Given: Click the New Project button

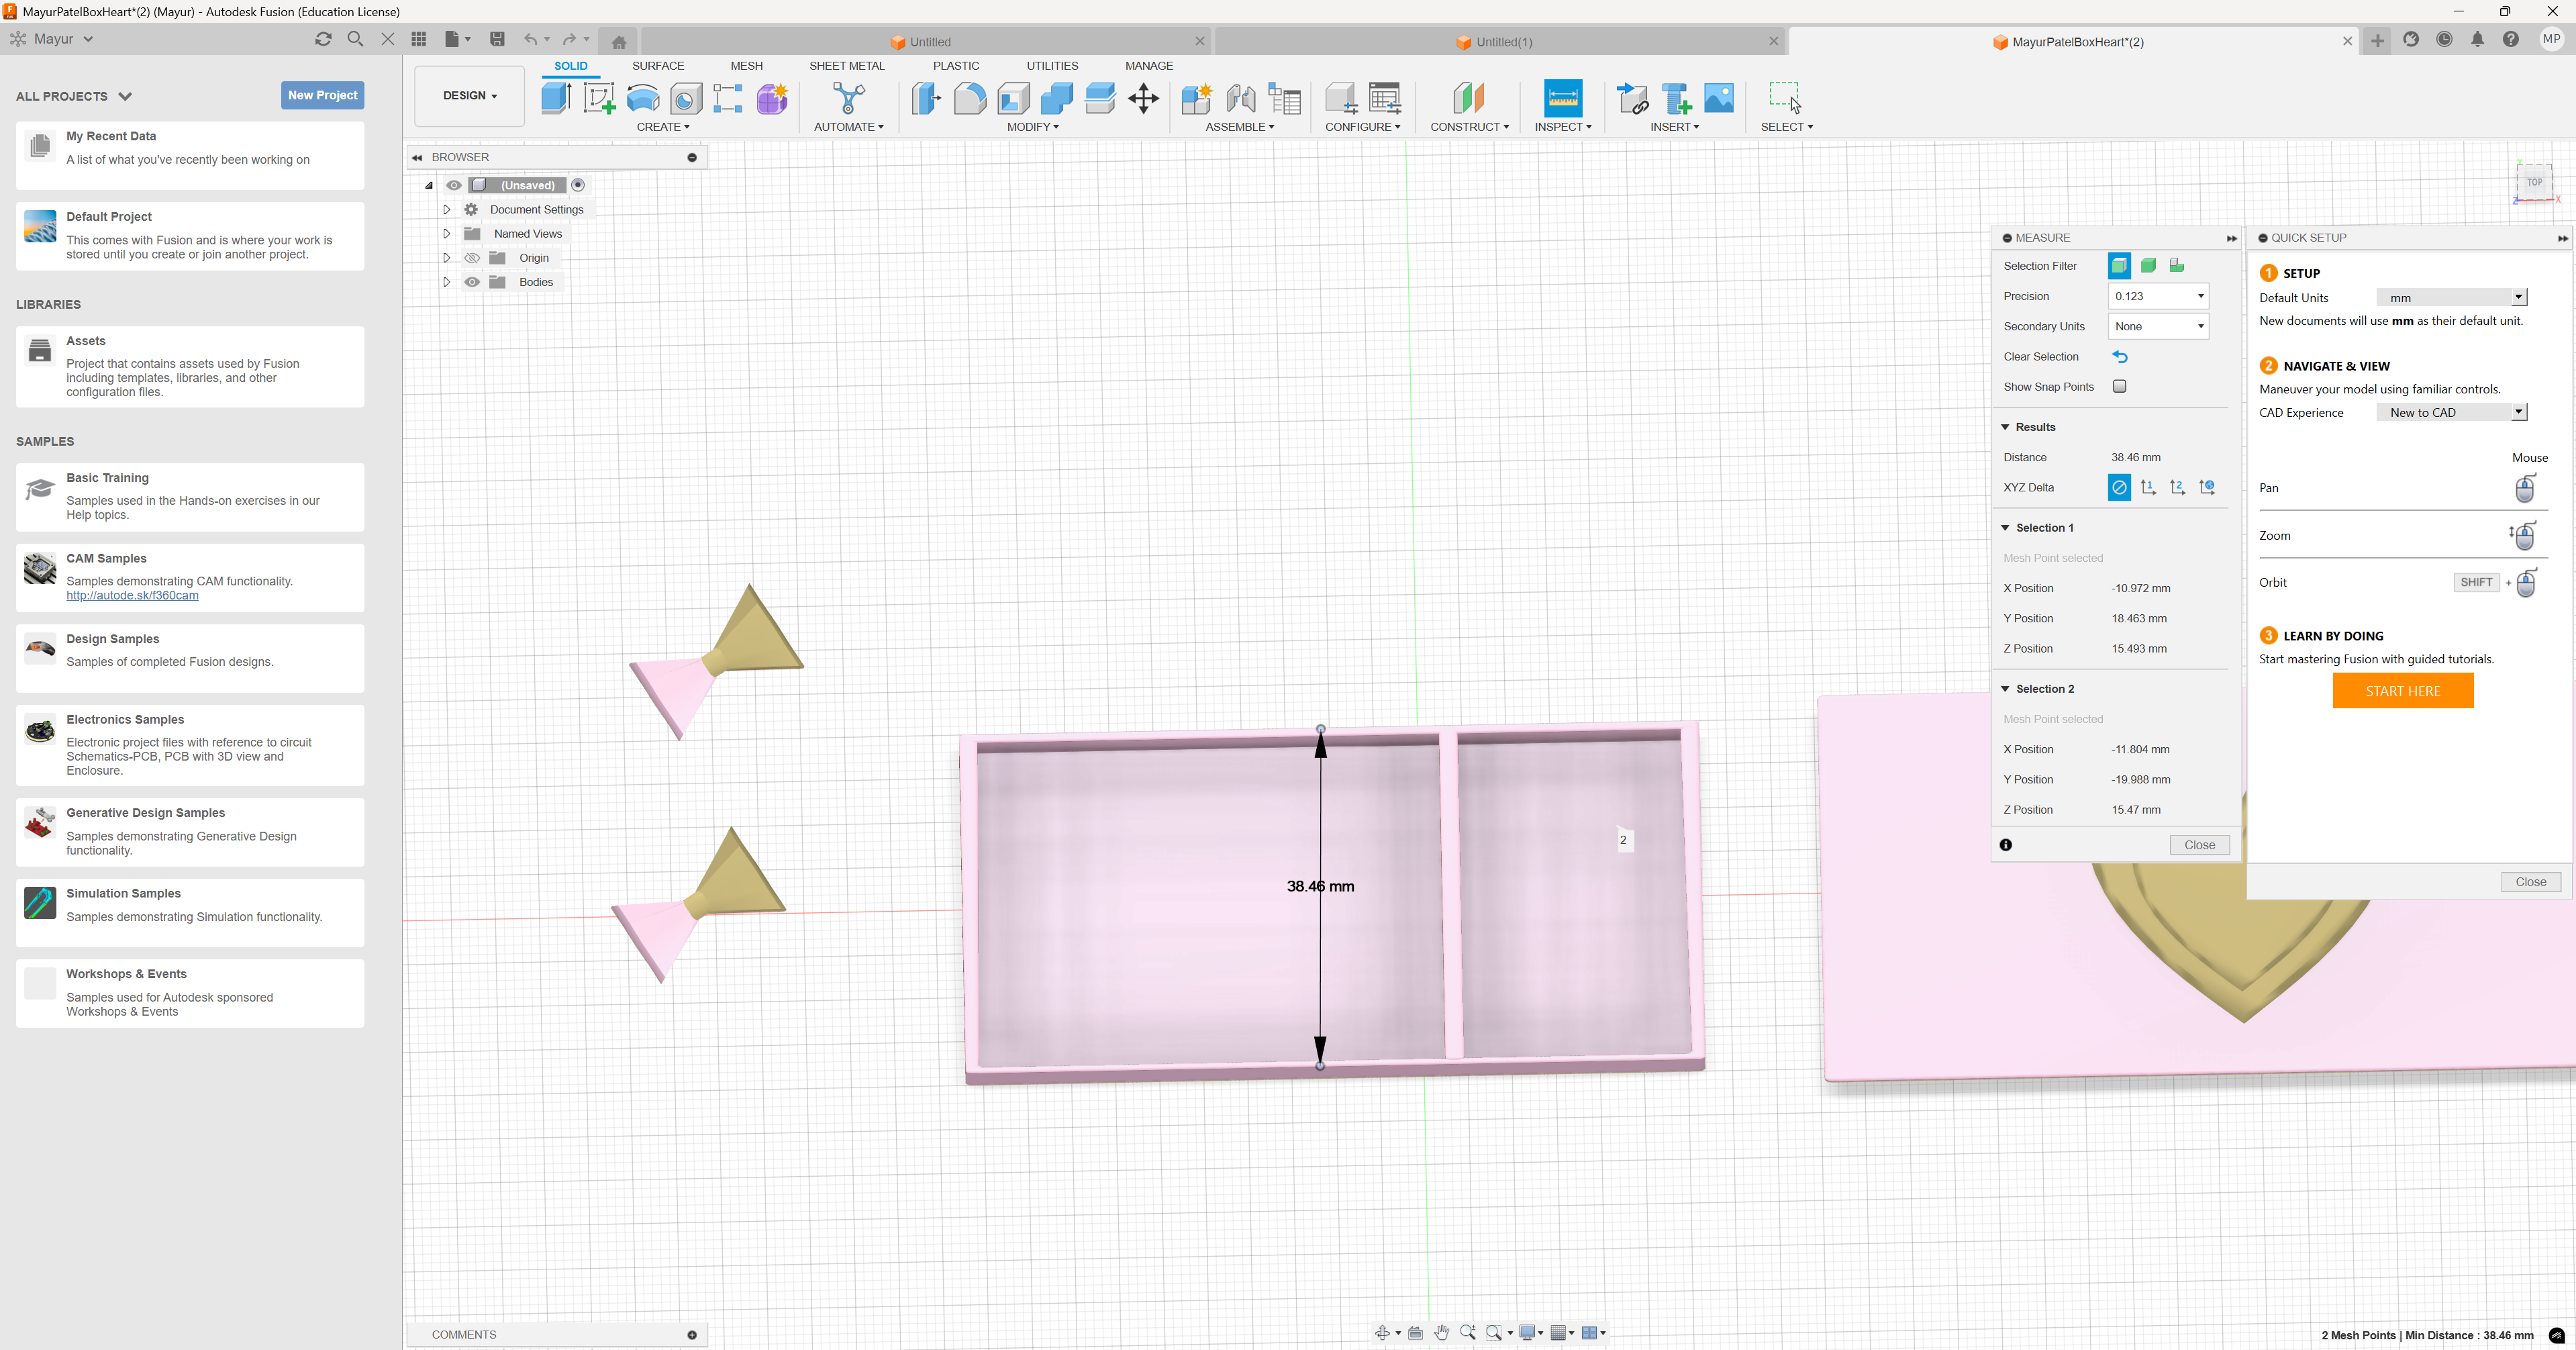Looking at the screenshot, I should coord(322,95).
